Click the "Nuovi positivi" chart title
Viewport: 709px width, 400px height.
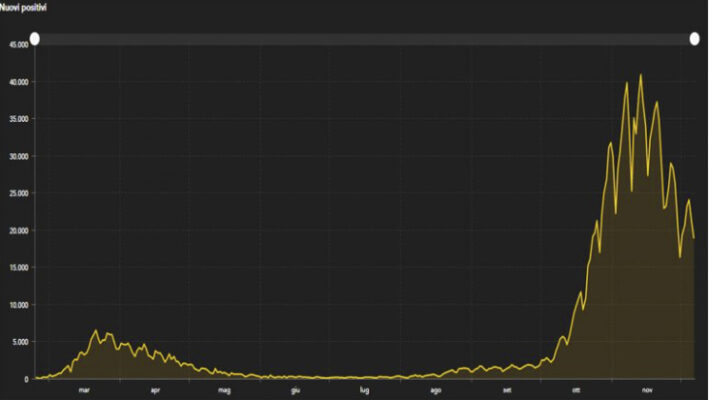(x=29, y=8)
